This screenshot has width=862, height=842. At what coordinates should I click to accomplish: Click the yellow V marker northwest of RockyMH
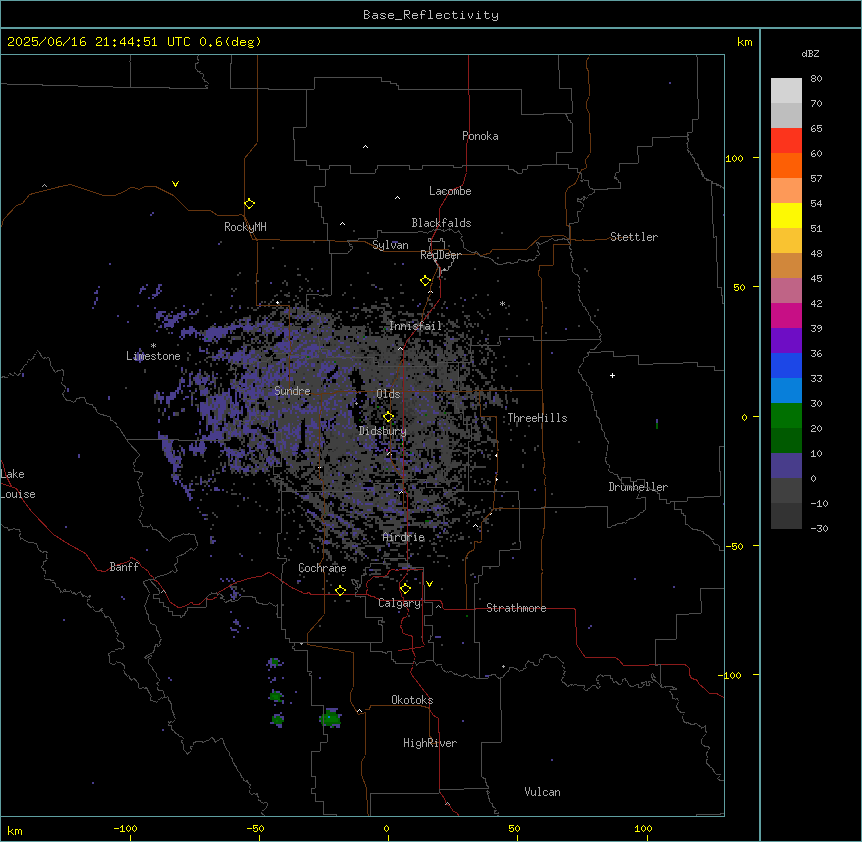point(175,184)
